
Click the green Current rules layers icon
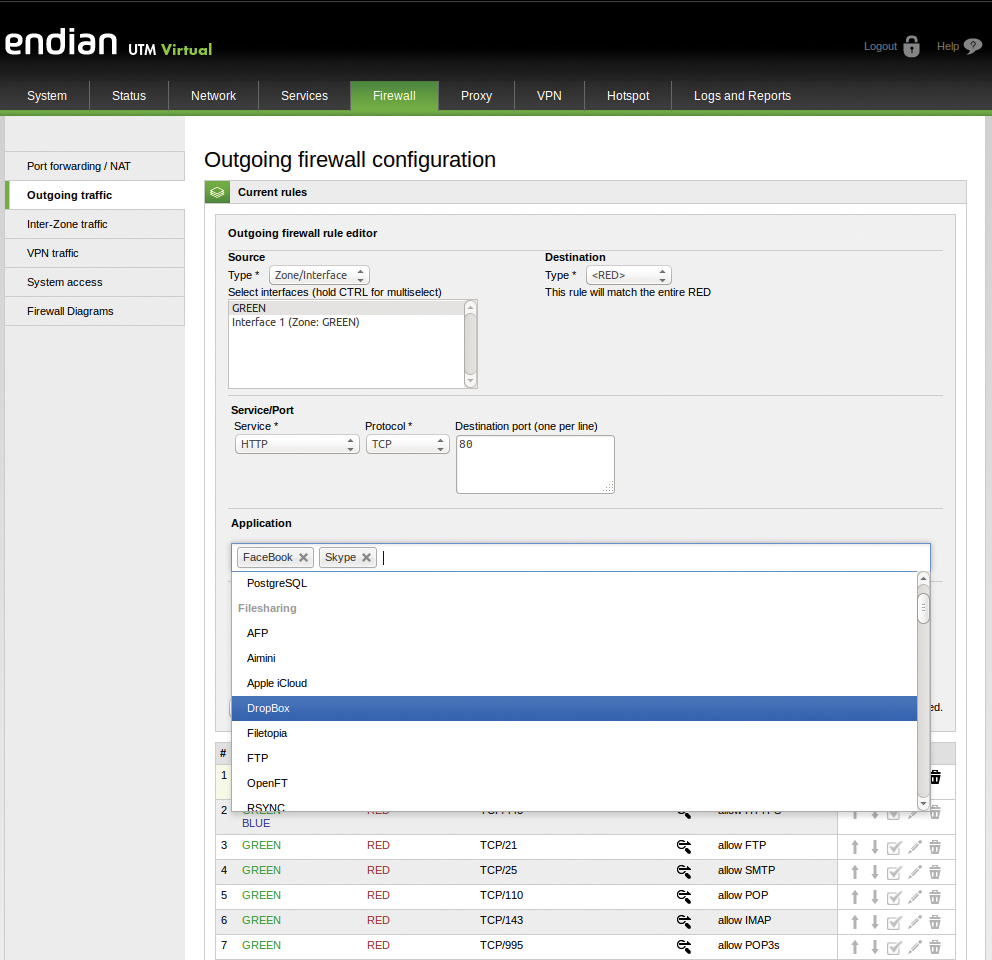[217, 192]
